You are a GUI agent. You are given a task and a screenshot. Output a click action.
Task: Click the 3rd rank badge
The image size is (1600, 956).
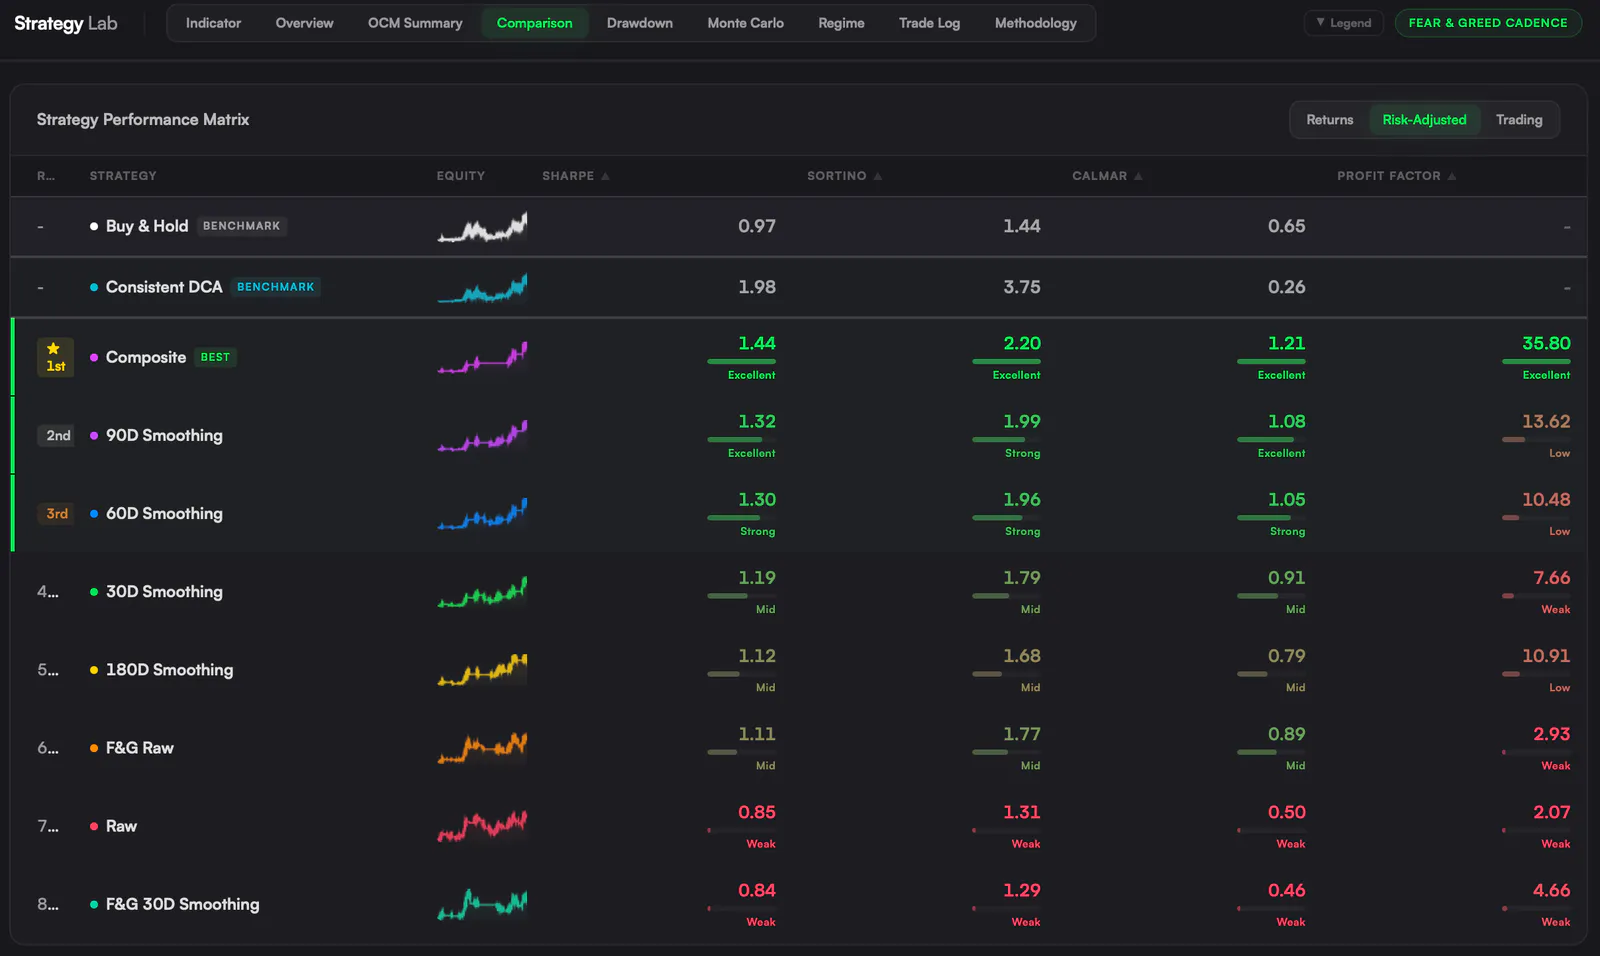[57, 514]
